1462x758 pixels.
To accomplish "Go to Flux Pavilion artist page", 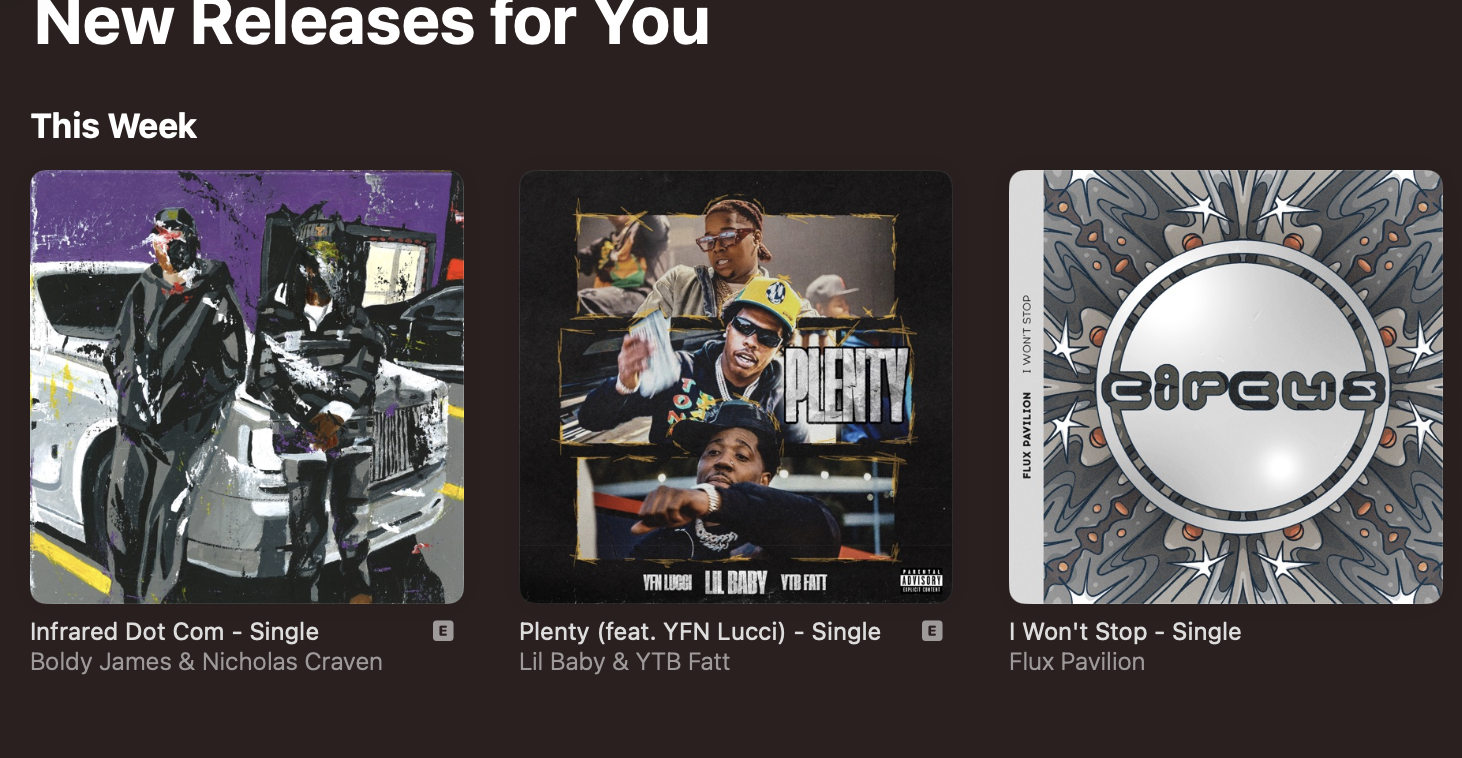I will click(x=1077, y=662).
